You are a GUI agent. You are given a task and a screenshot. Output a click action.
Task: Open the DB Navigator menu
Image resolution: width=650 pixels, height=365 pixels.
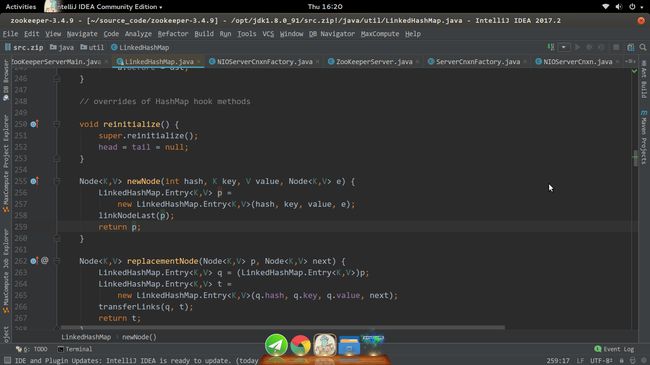pos(332,34)
